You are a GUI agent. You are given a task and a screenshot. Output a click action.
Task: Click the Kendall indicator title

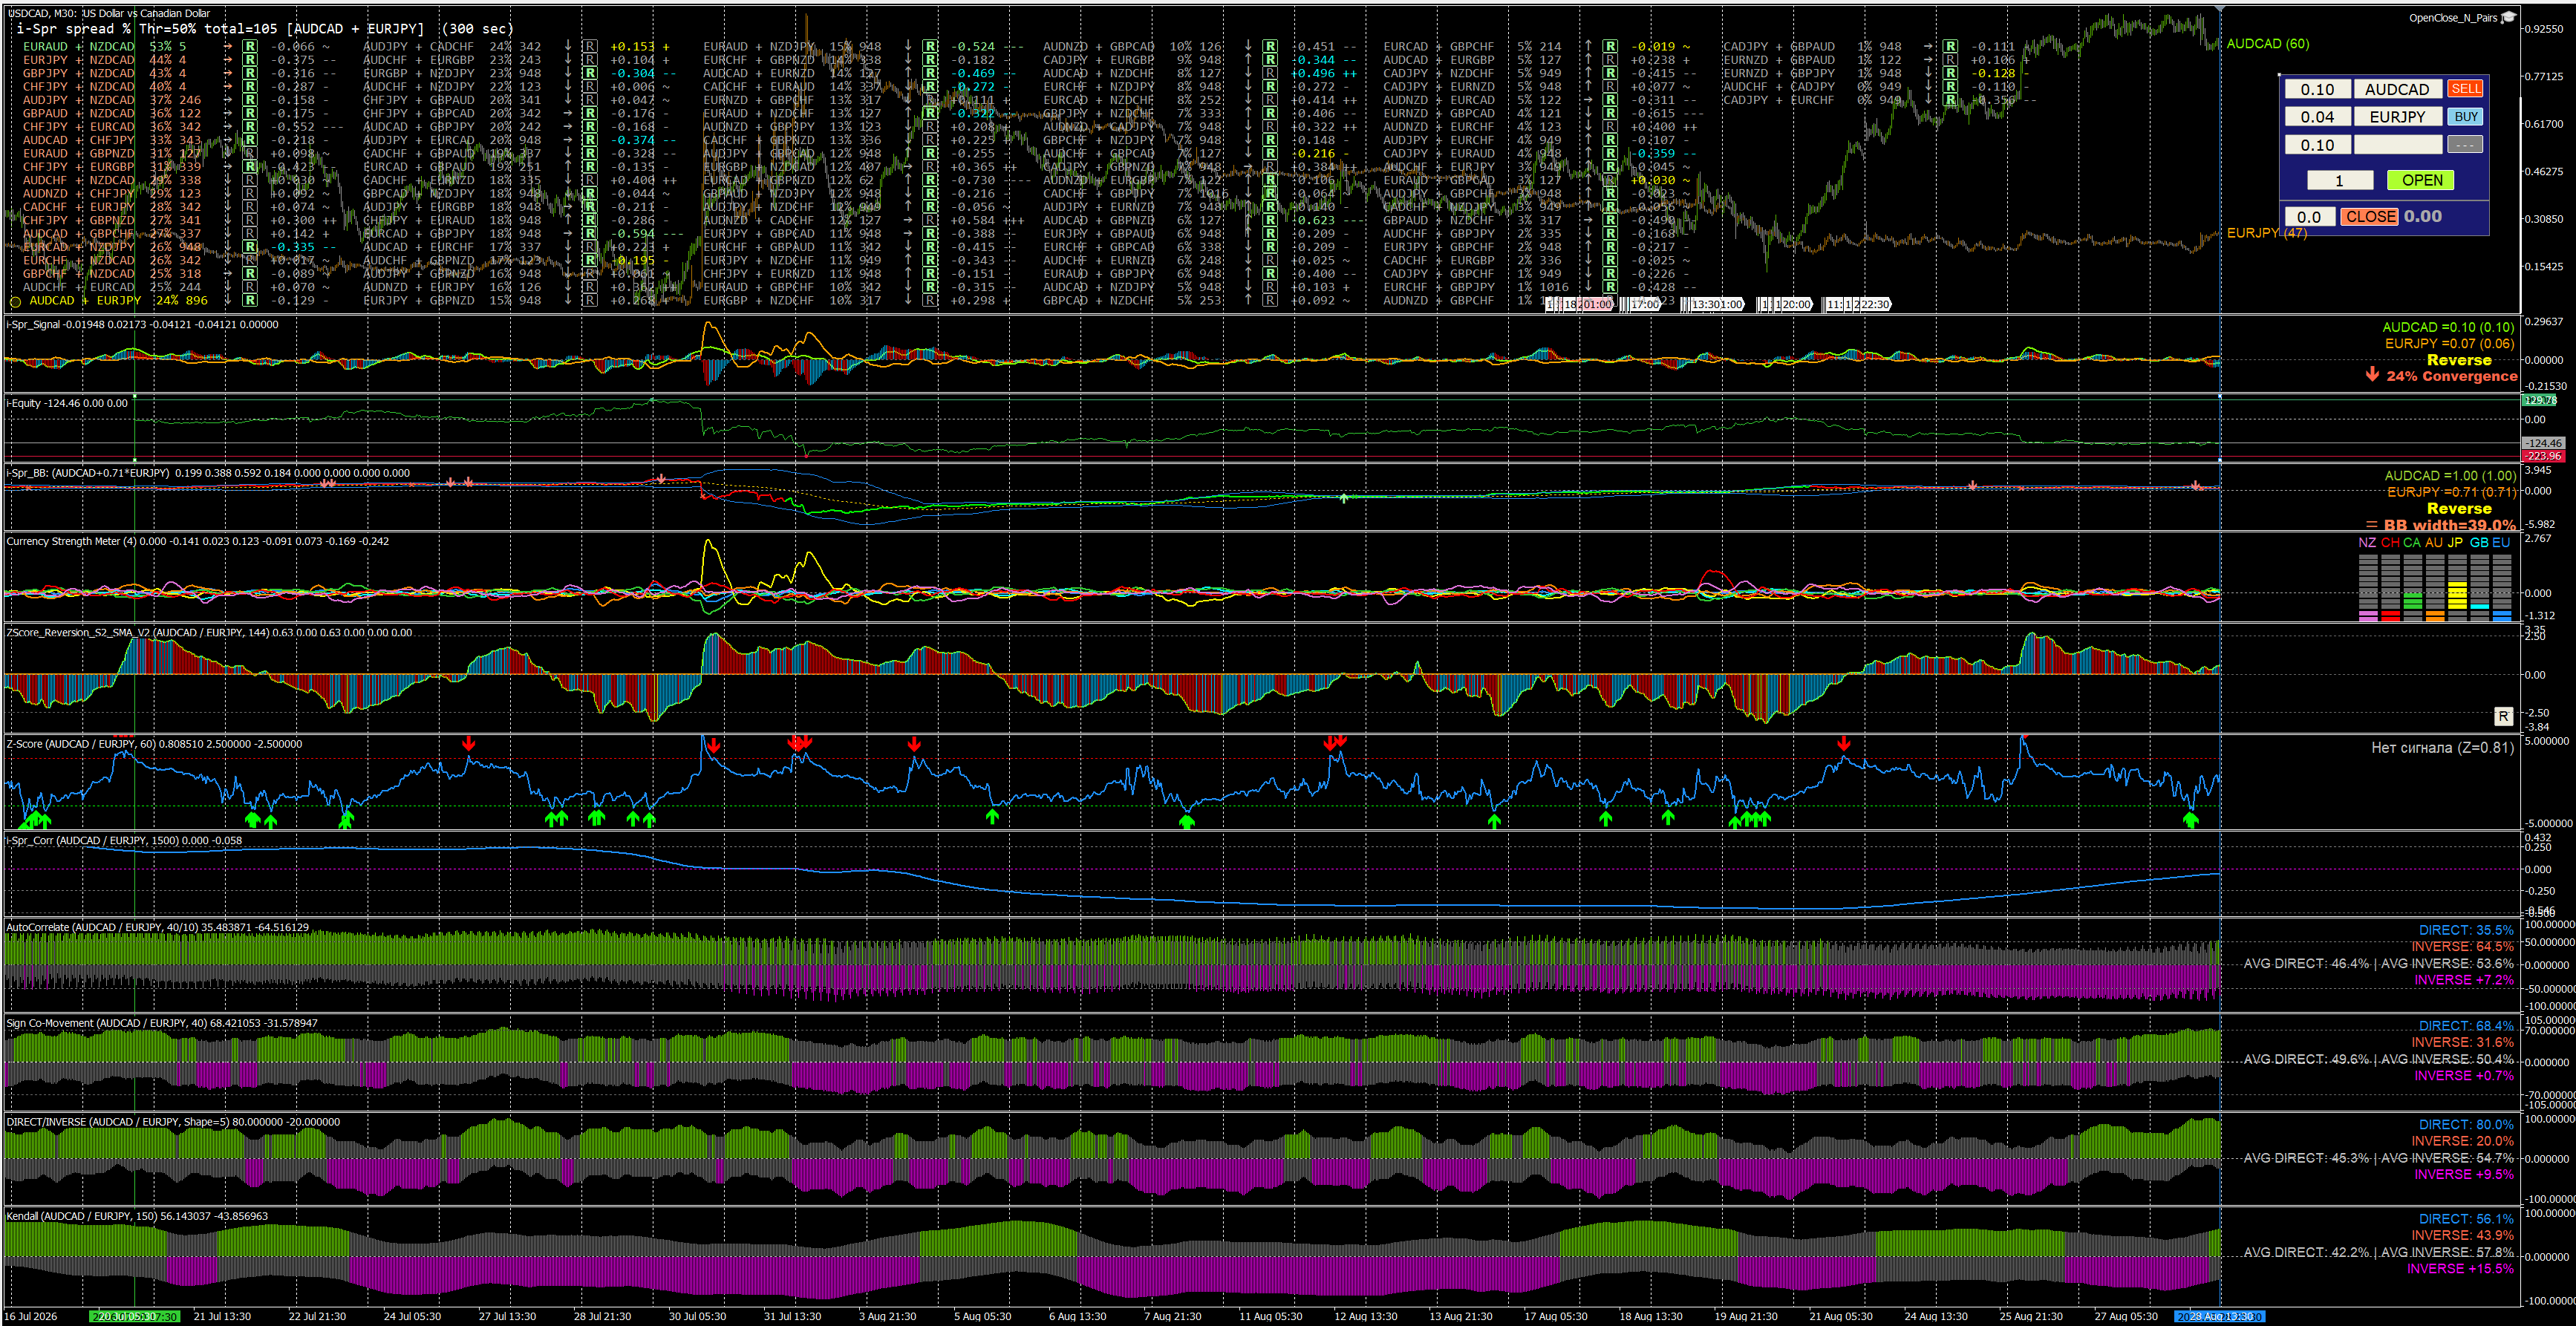coord(137,1217)
